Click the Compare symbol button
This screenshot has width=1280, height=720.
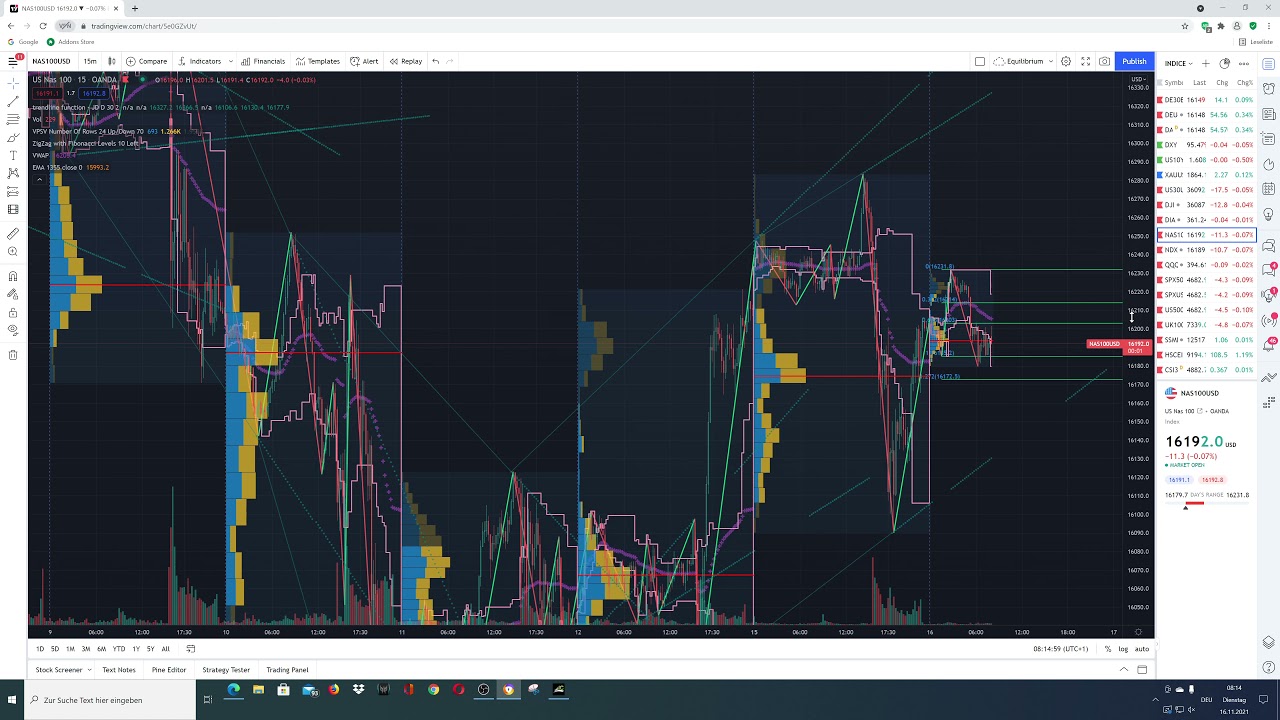click(147, 61)
